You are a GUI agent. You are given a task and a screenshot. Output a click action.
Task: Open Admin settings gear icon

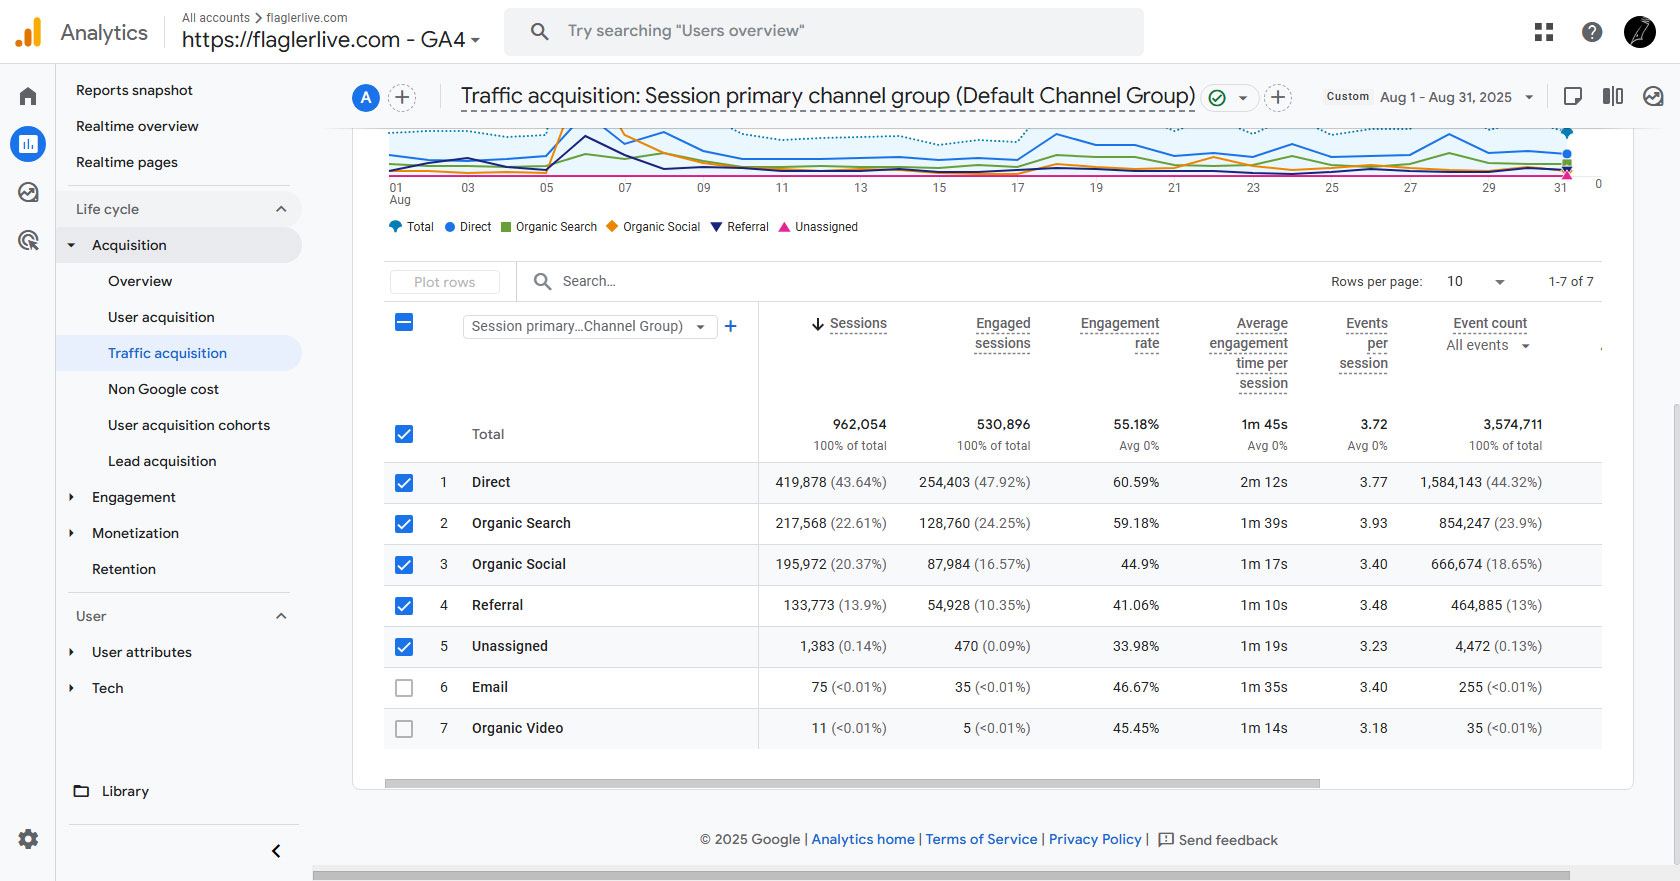(x=28, y=839)
